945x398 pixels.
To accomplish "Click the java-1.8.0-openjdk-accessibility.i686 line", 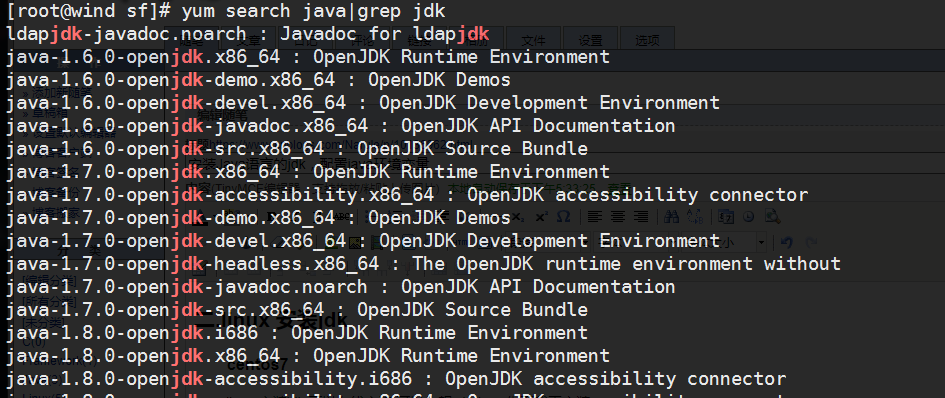I will coord(396,379).
